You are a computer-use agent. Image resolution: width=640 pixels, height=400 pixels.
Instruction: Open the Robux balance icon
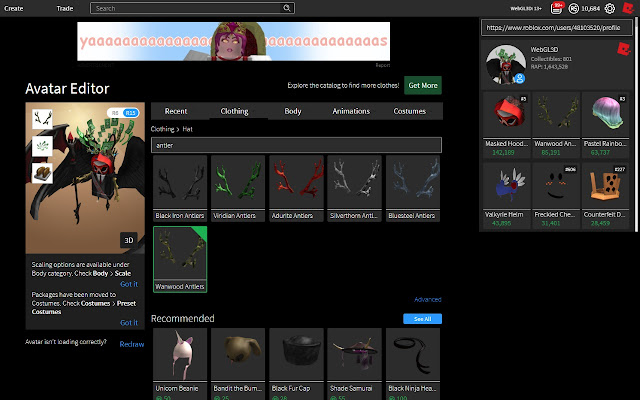(x=573, y=8)
